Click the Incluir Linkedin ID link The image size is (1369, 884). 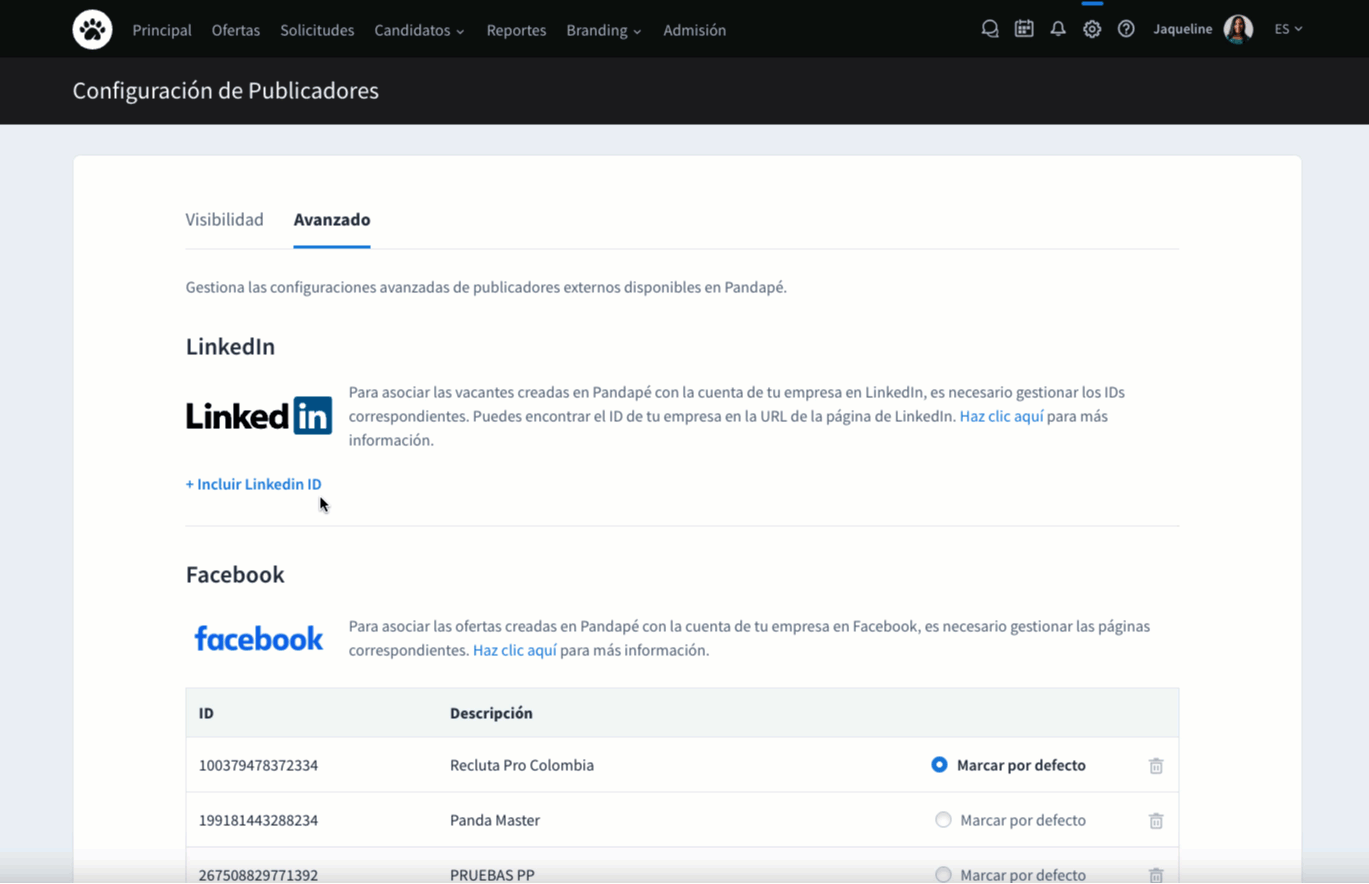[254, 484]
